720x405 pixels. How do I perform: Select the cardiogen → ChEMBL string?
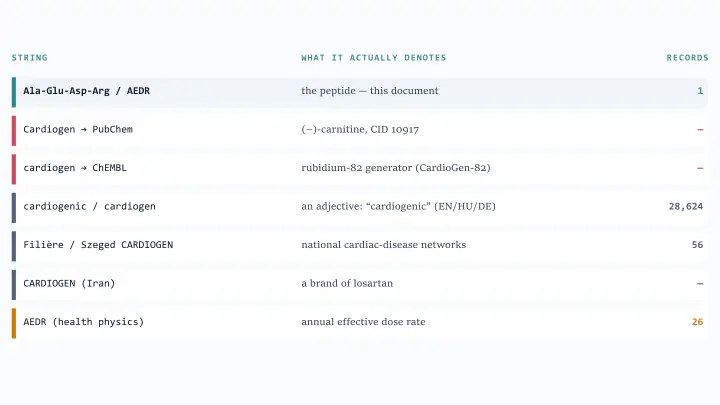click(x=75, y=168)
